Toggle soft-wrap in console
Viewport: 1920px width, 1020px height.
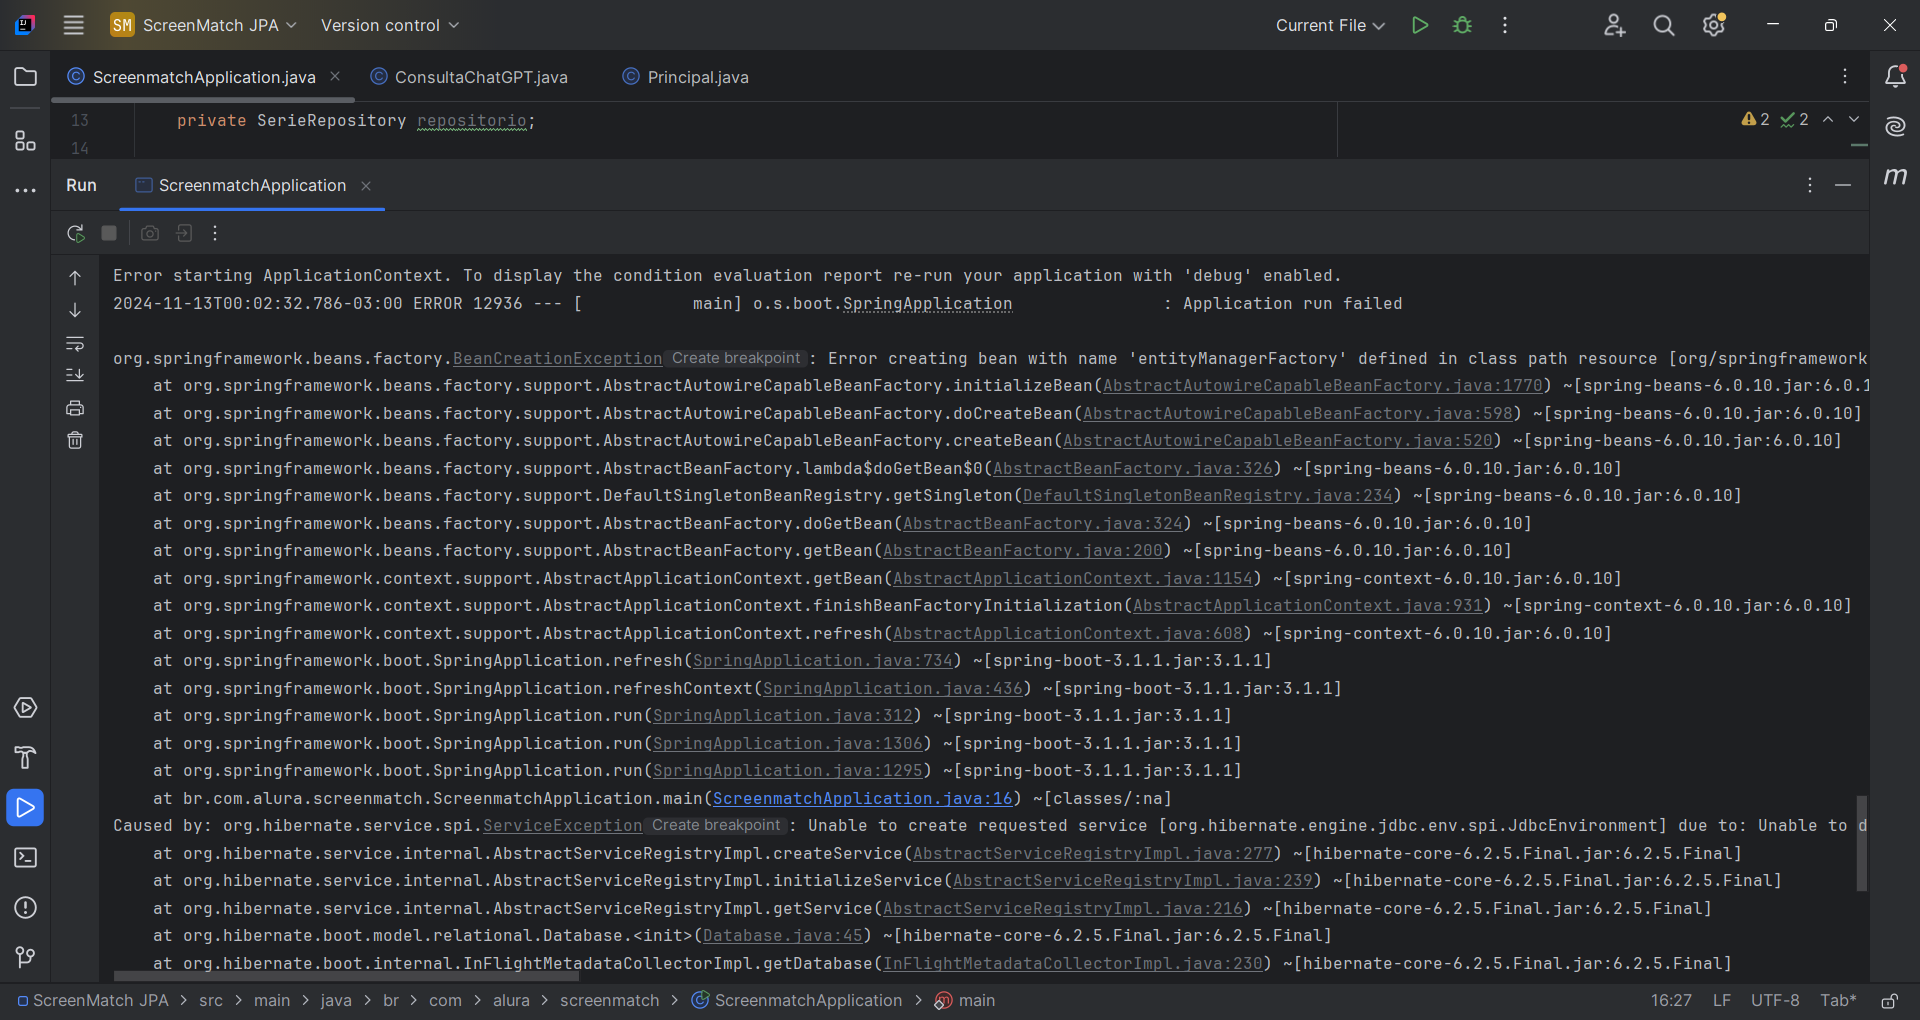point(75,343)
